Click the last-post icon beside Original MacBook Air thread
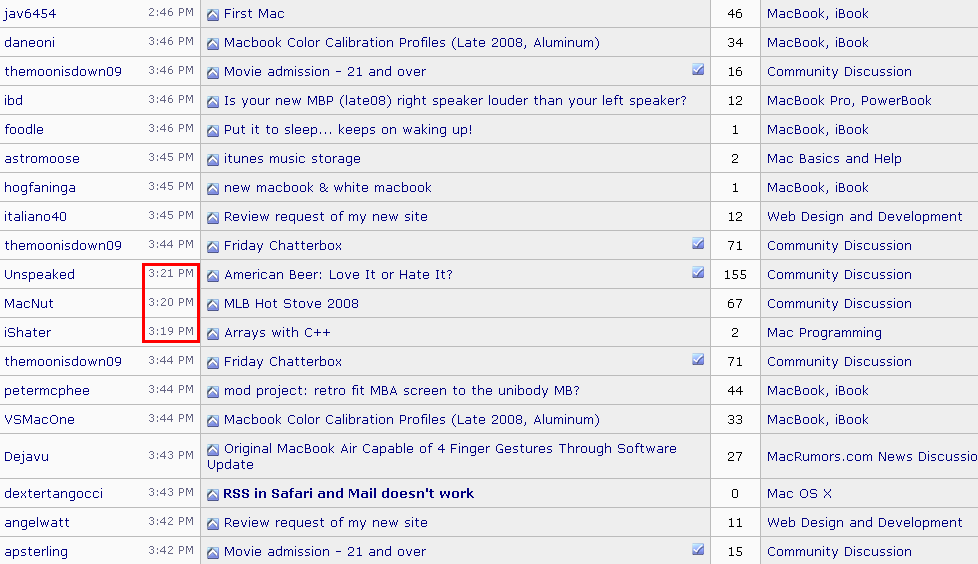 [213, 450]
